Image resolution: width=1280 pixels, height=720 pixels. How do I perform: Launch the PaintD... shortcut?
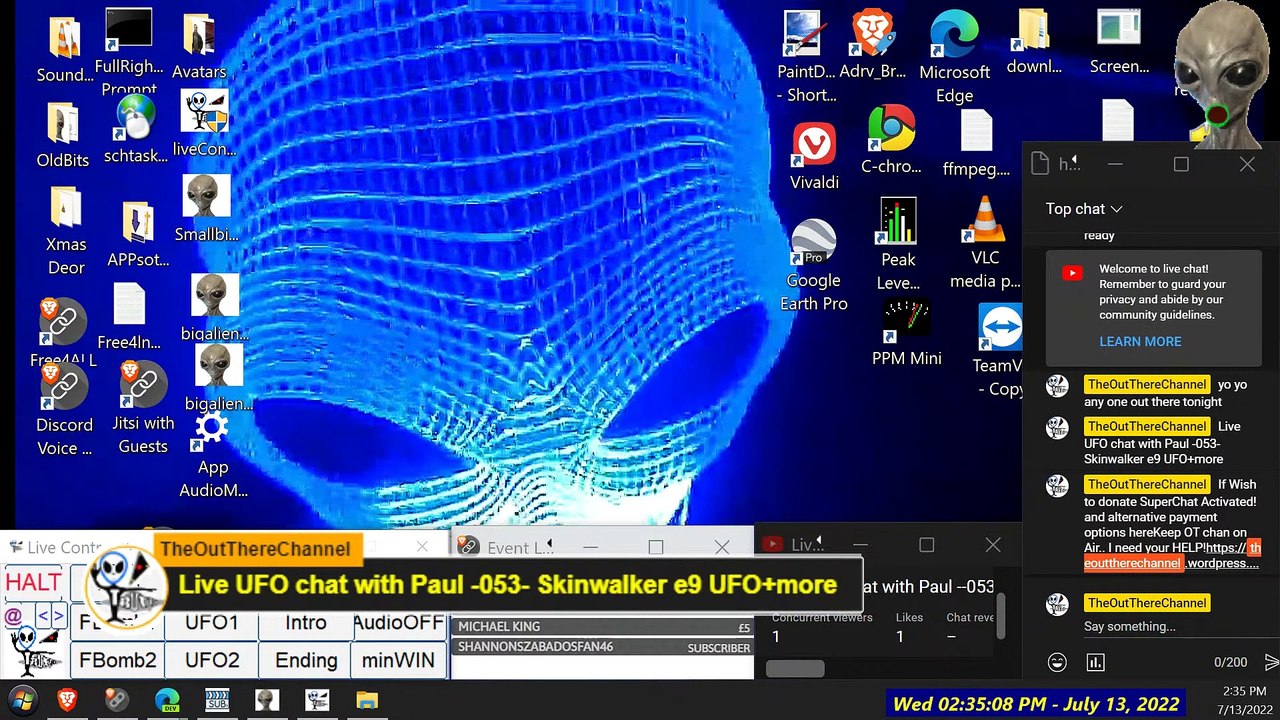click(x=805, y=58)
